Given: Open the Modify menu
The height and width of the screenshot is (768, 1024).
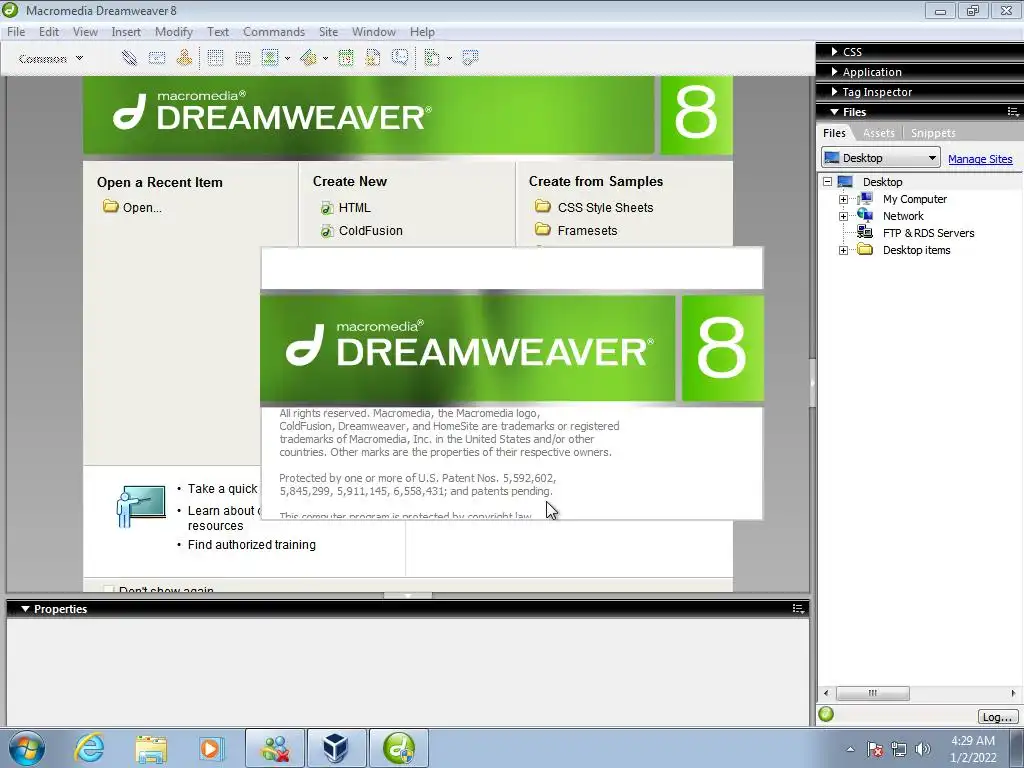Looking at the screenshot, I should click(174, 31).
